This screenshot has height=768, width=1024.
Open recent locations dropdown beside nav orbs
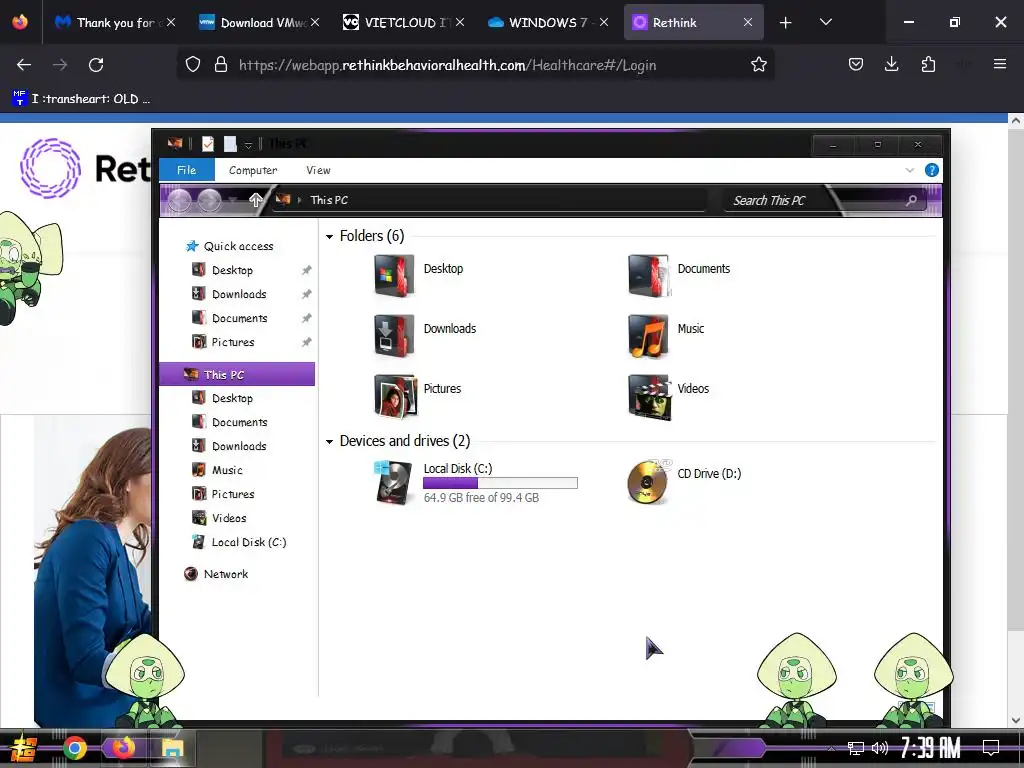(x=233, y=200)
